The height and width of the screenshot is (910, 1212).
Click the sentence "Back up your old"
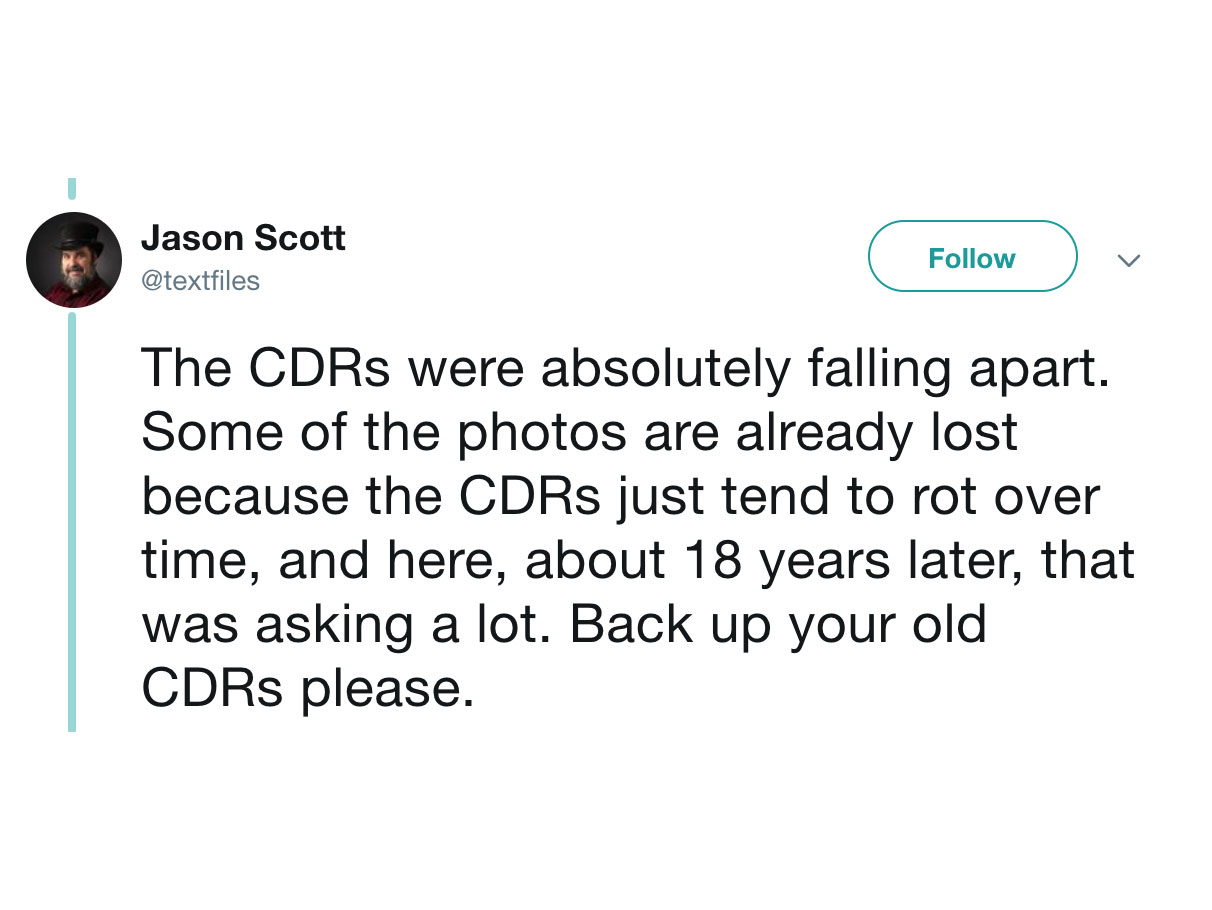click(778, 625)
